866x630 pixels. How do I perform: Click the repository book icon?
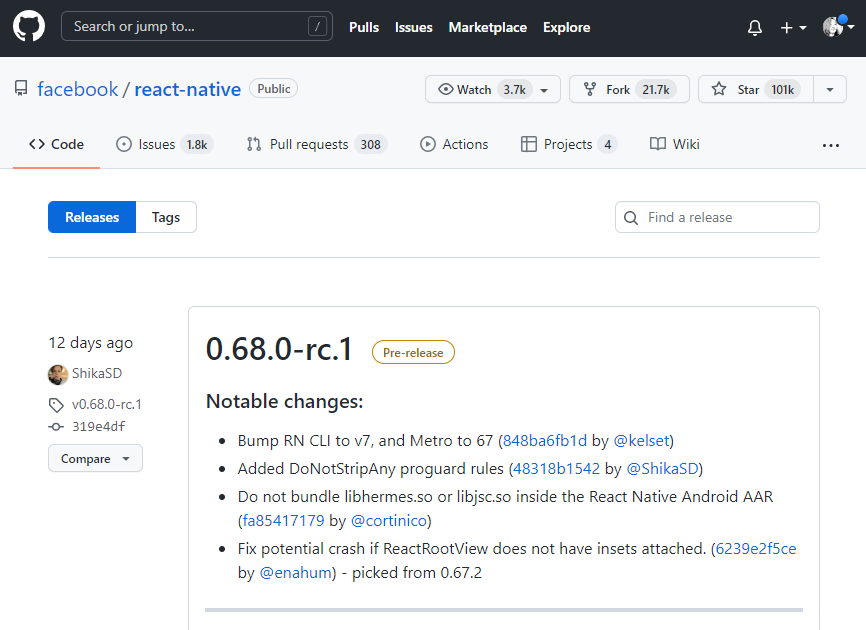(21, 89)
